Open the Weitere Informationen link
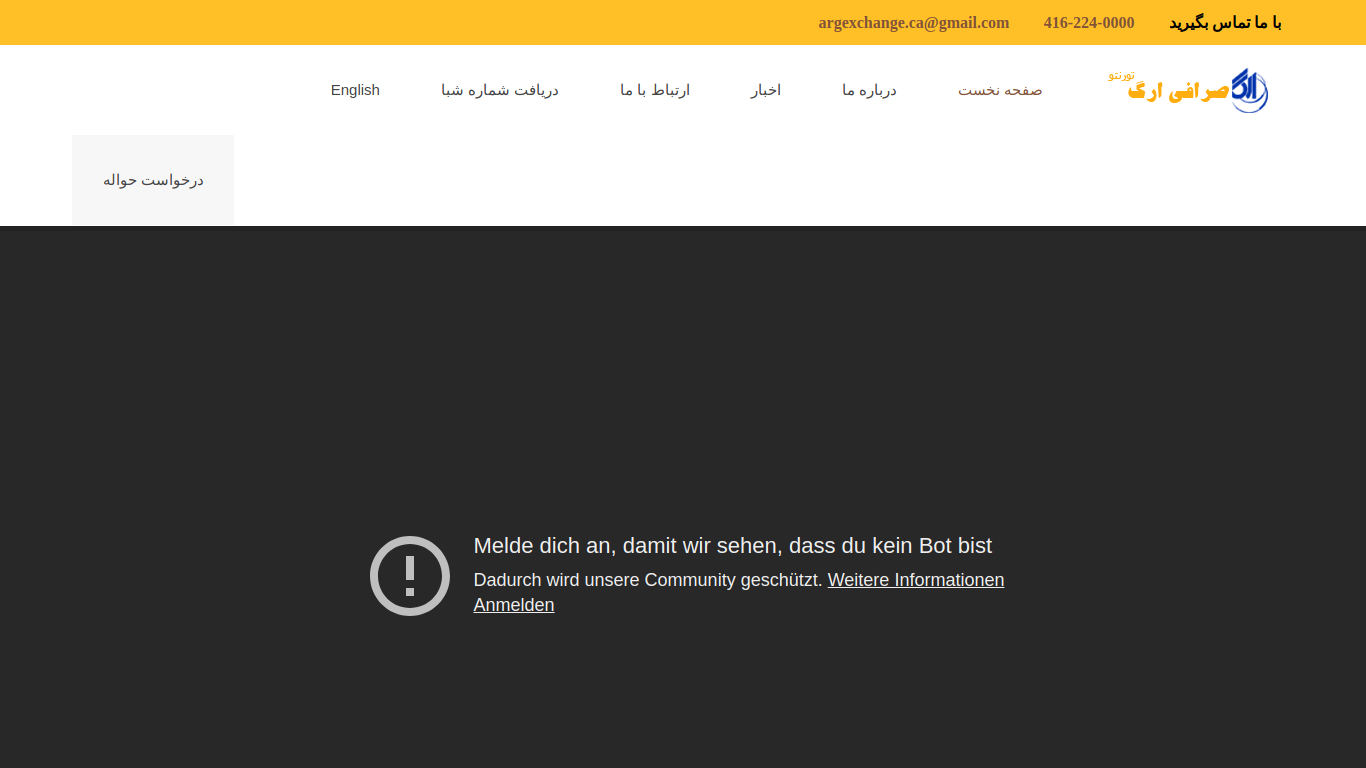This screenshot has width=1366, height=768. (916, 580)
